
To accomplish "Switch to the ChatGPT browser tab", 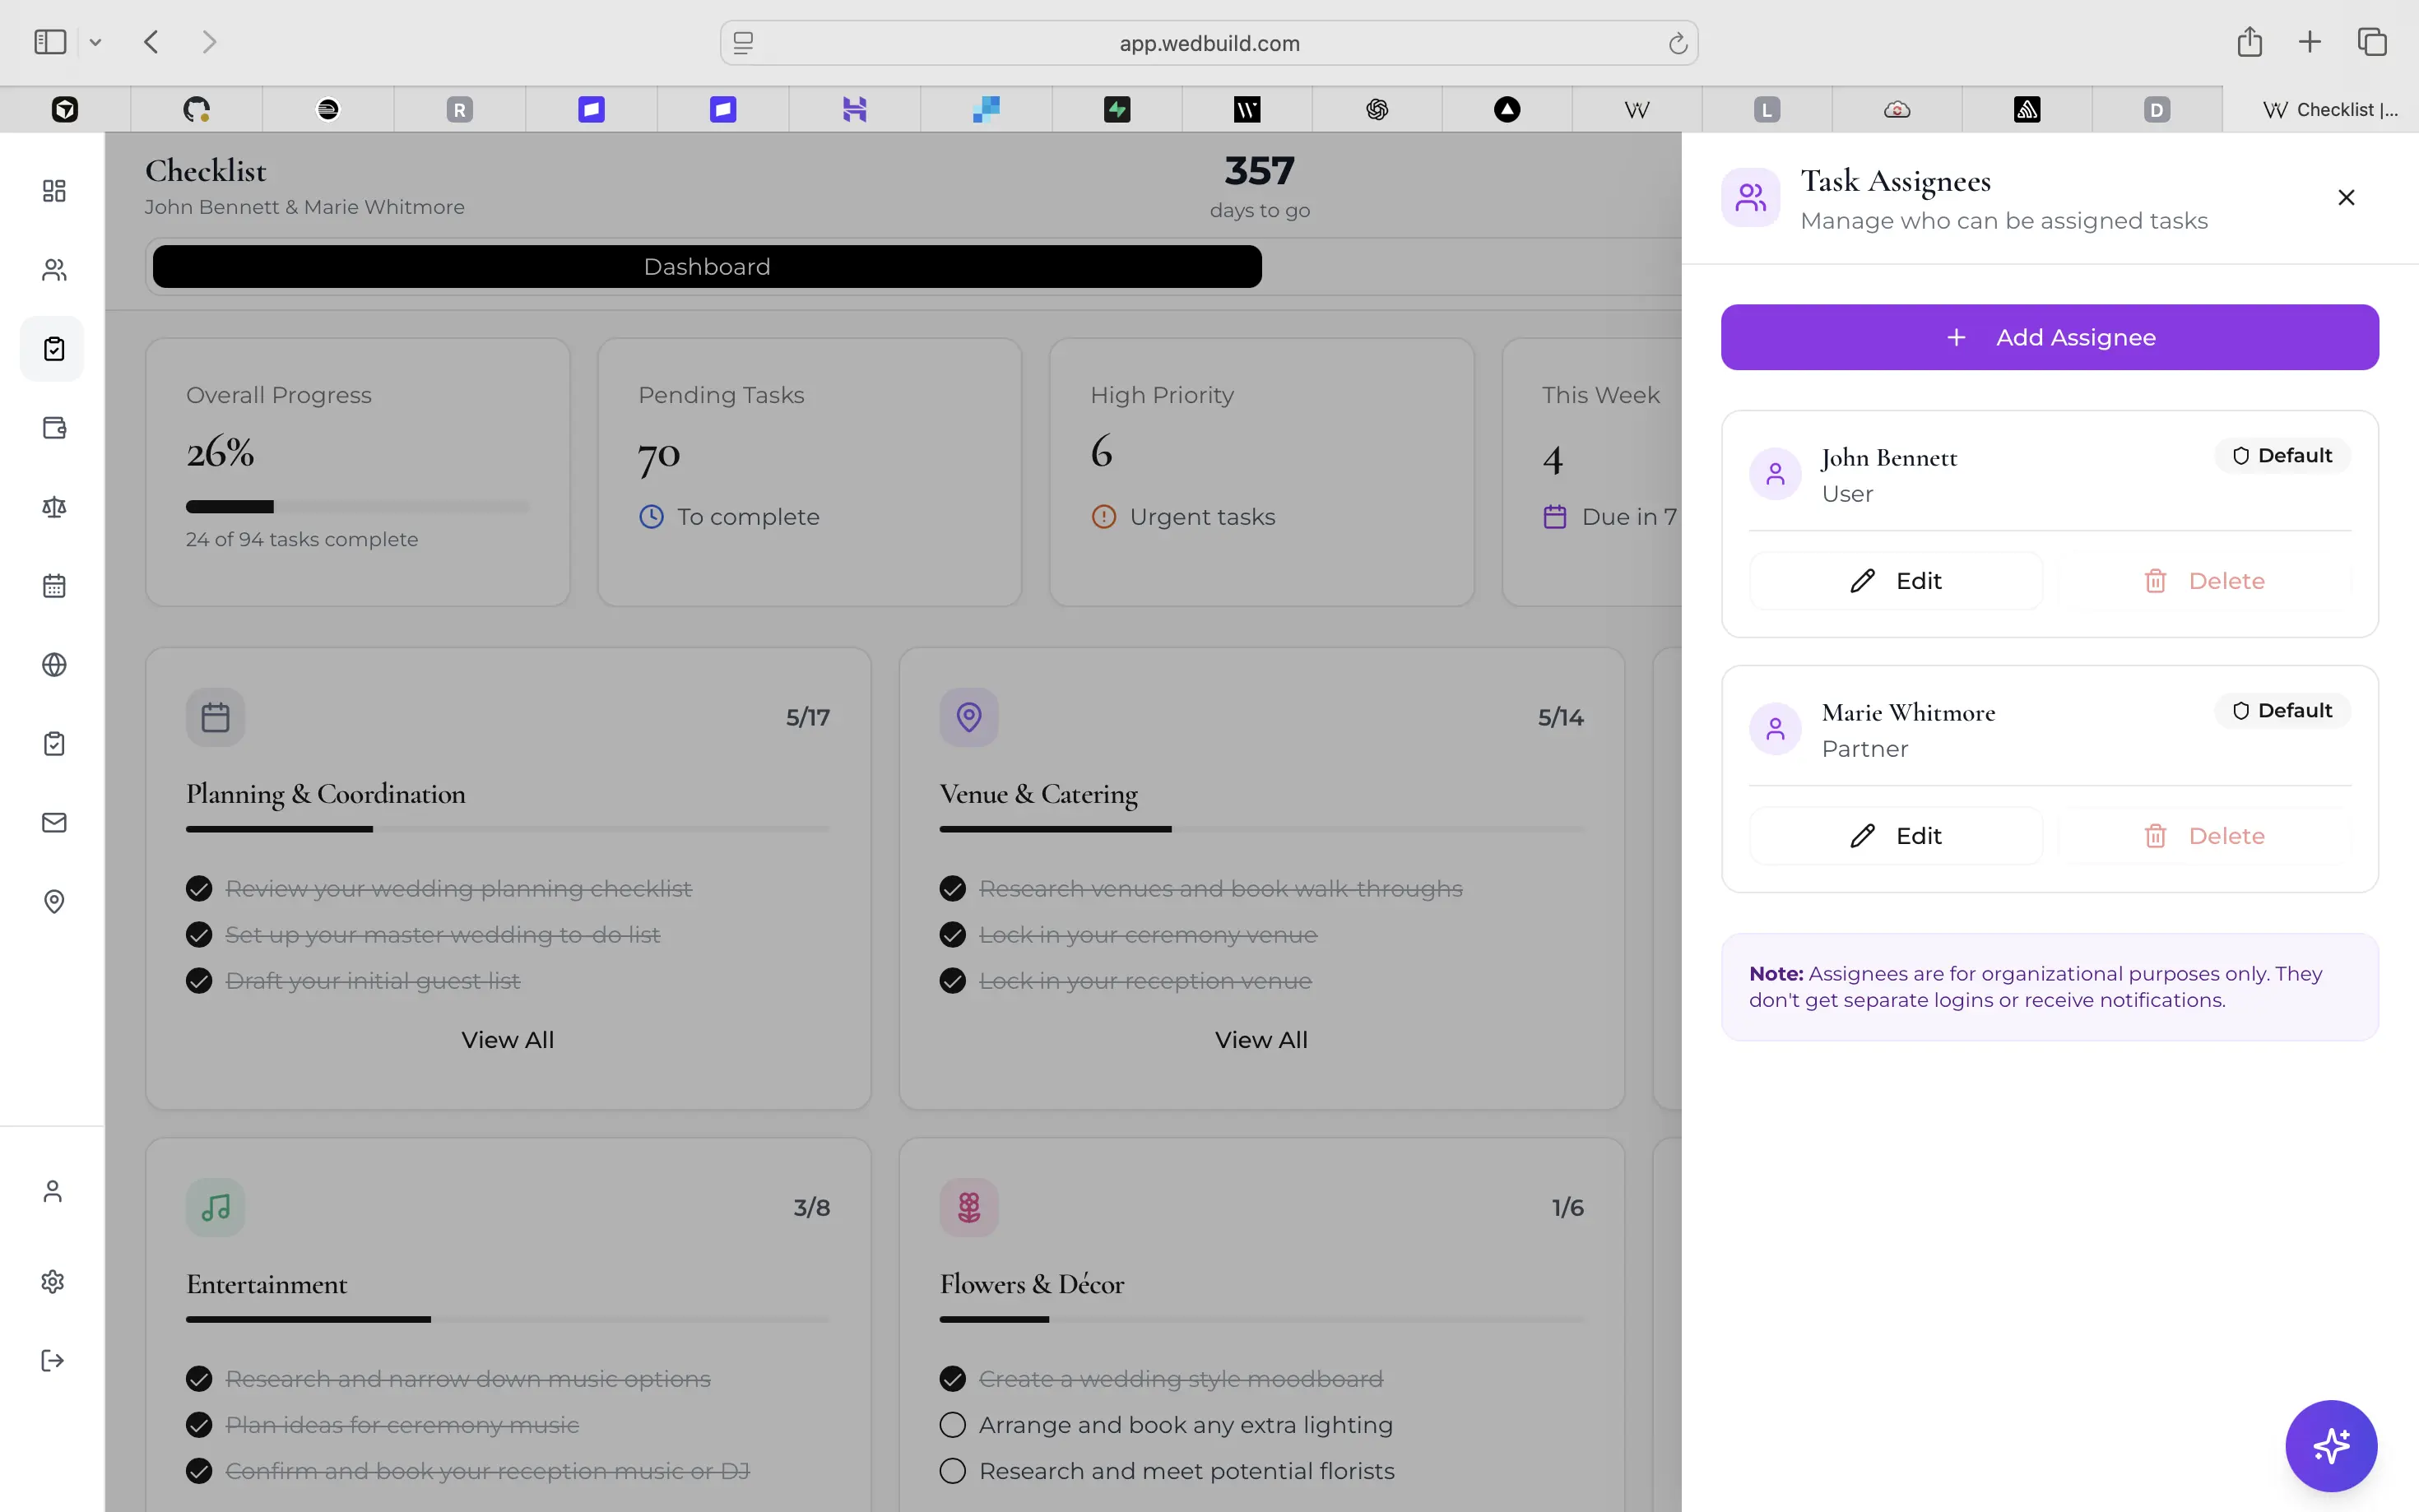I will coord(1377,109).
